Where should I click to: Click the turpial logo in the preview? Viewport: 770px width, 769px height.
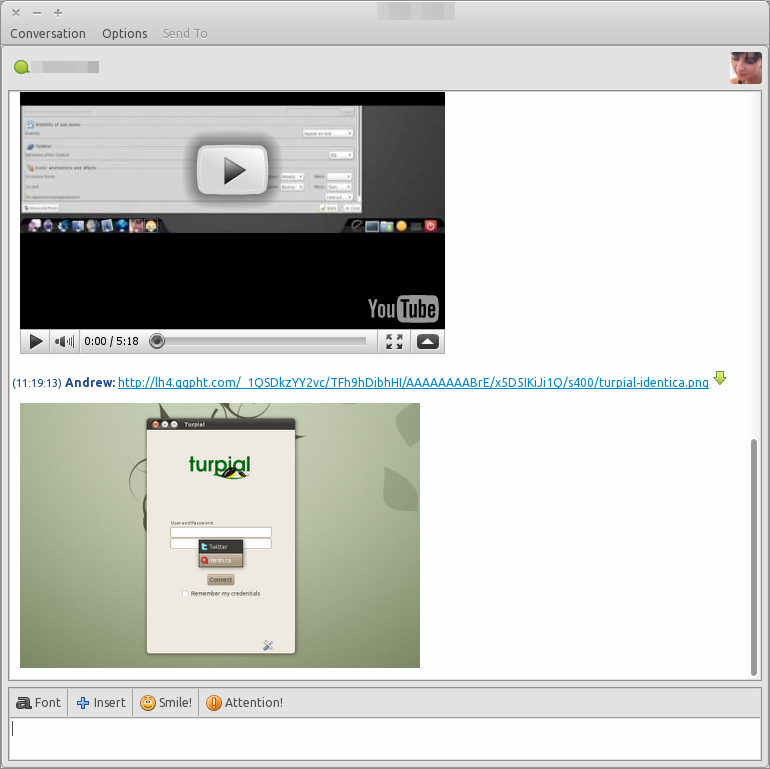(220, 467)
